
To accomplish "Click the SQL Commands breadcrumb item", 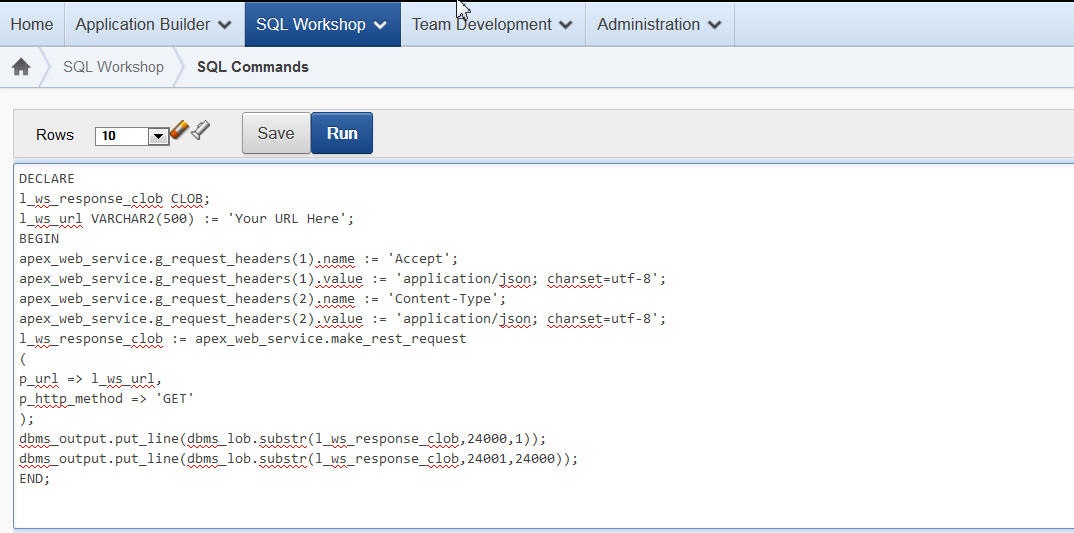I will coord(252,67).
